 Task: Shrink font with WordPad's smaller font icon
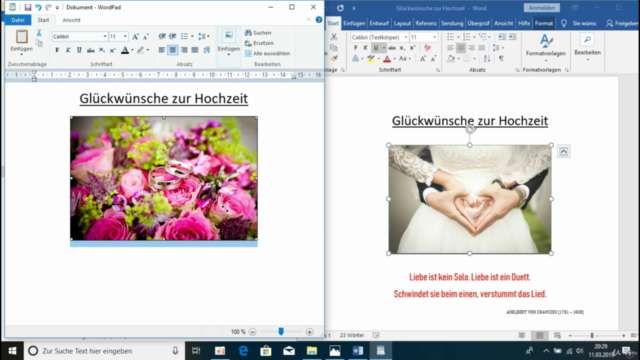pyautogui.click(x=146, y=37)
